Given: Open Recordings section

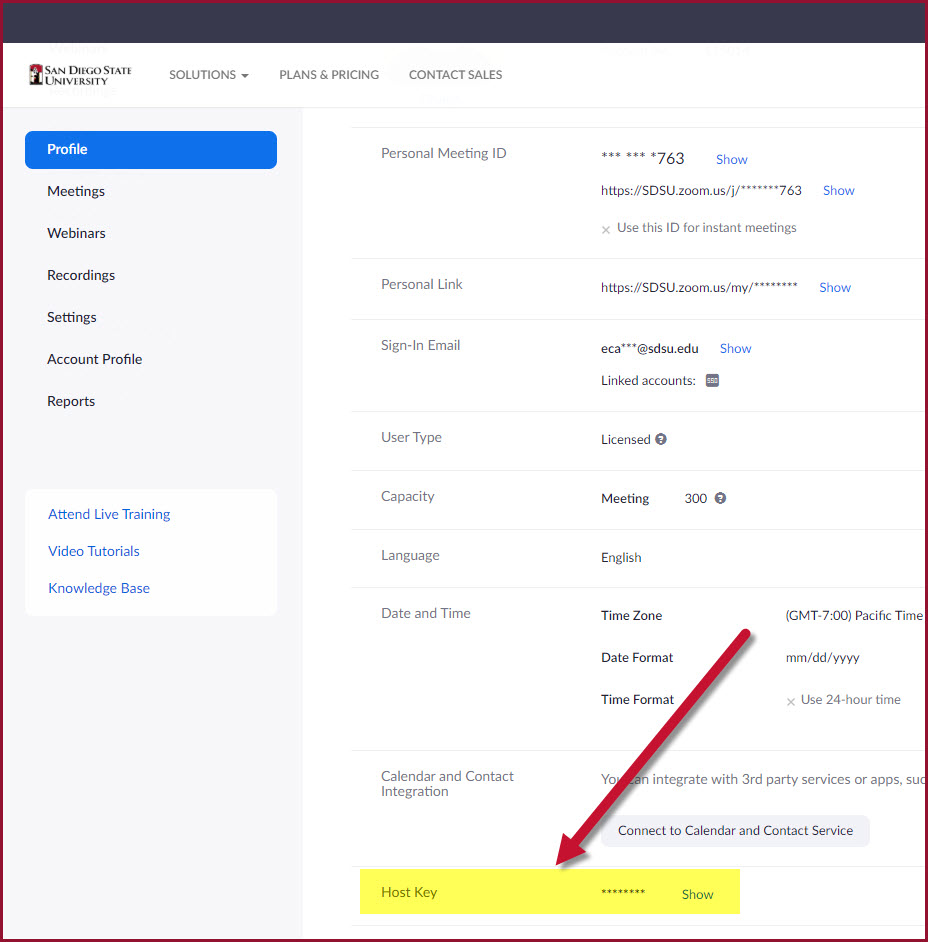Looking at the screenshot, I should 81,275.
